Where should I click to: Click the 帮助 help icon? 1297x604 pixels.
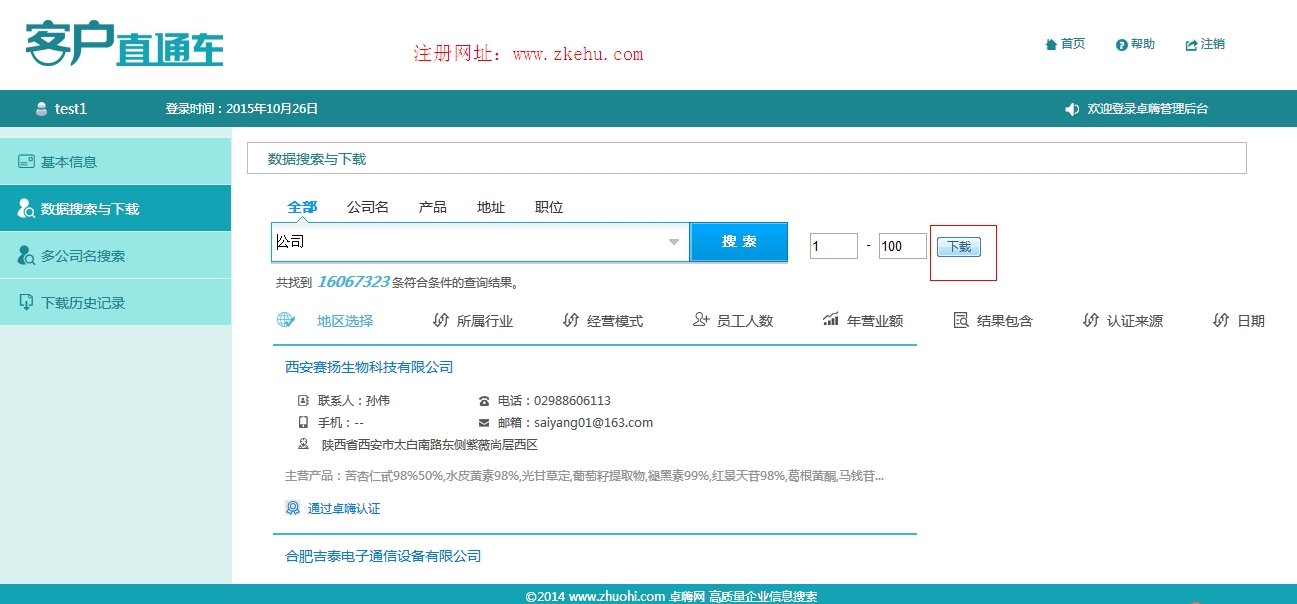pyautogui.click(x=1135, y=44)
